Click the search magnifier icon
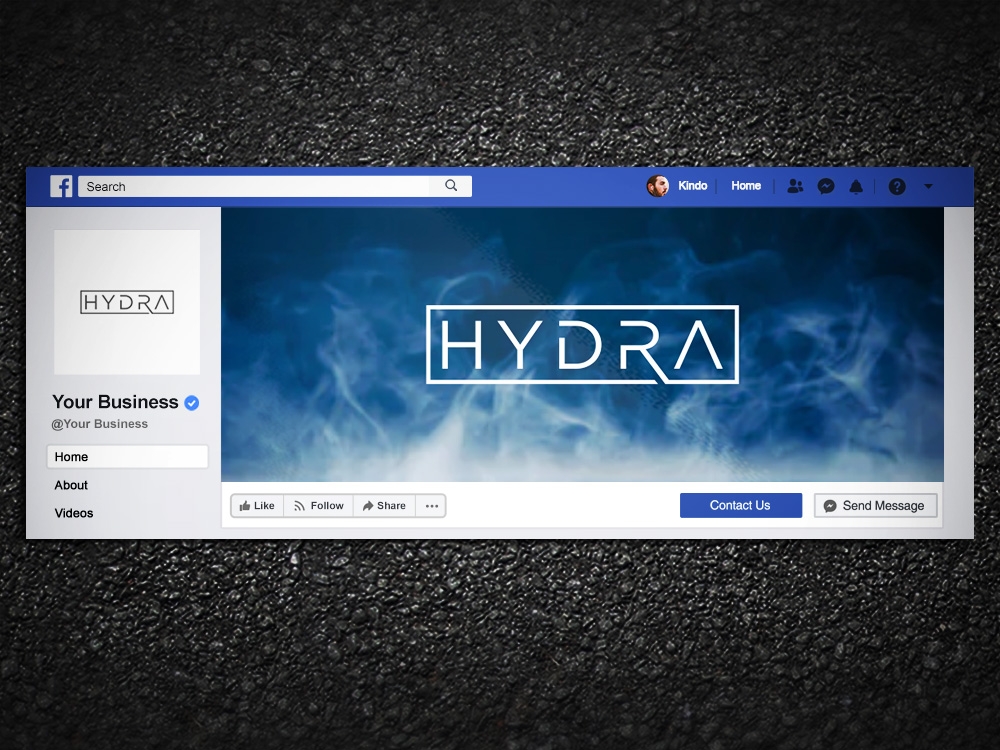Screen dimensions: 1000x750 [x=450, y=186]
